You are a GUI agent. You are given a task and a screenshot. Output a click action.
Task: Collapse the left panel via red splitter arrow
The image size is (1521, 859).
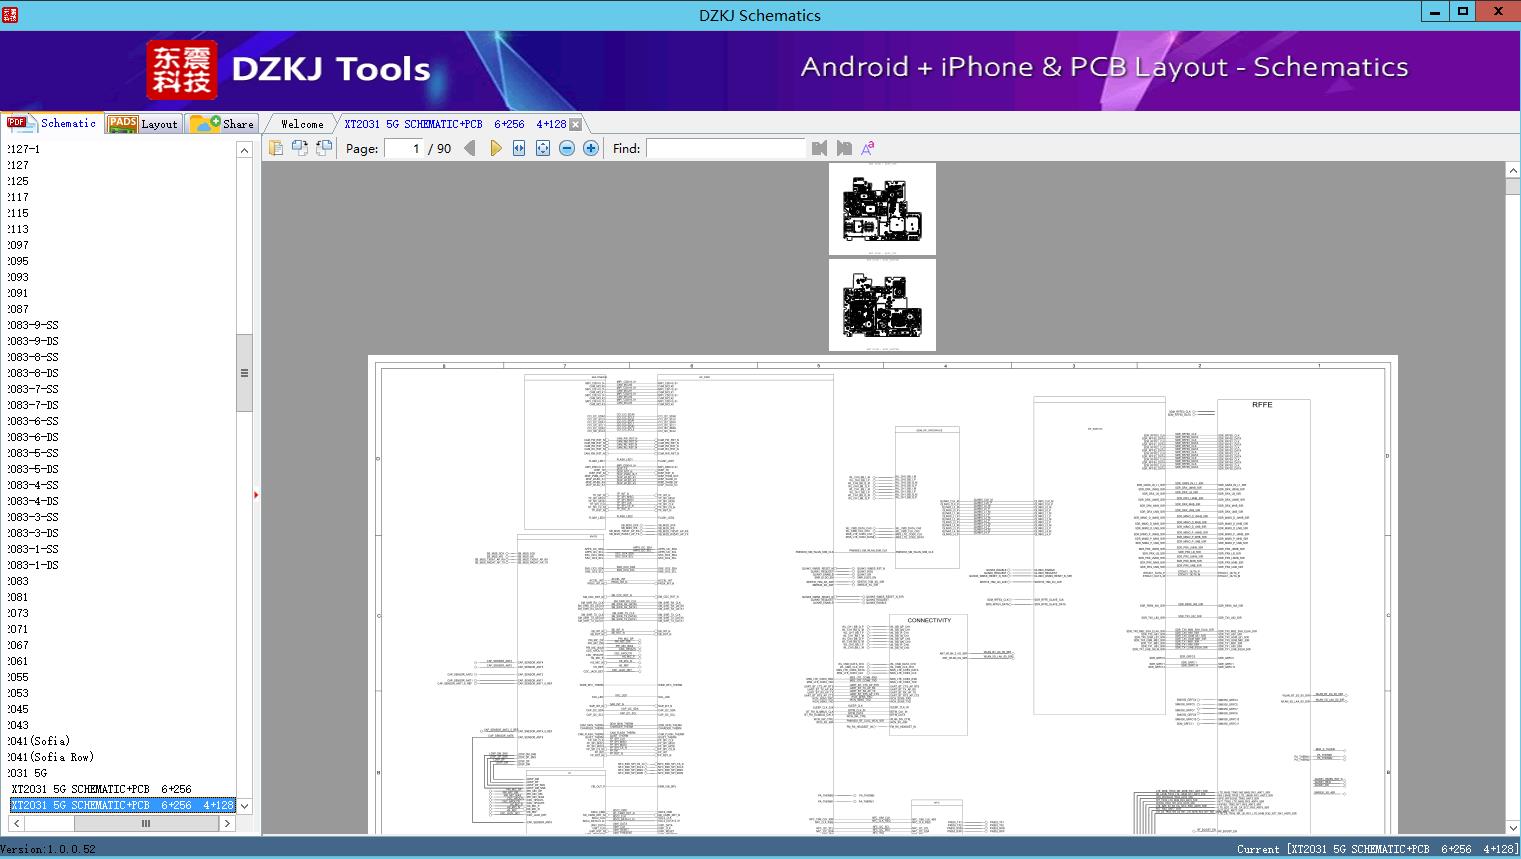tap(256, 495)
